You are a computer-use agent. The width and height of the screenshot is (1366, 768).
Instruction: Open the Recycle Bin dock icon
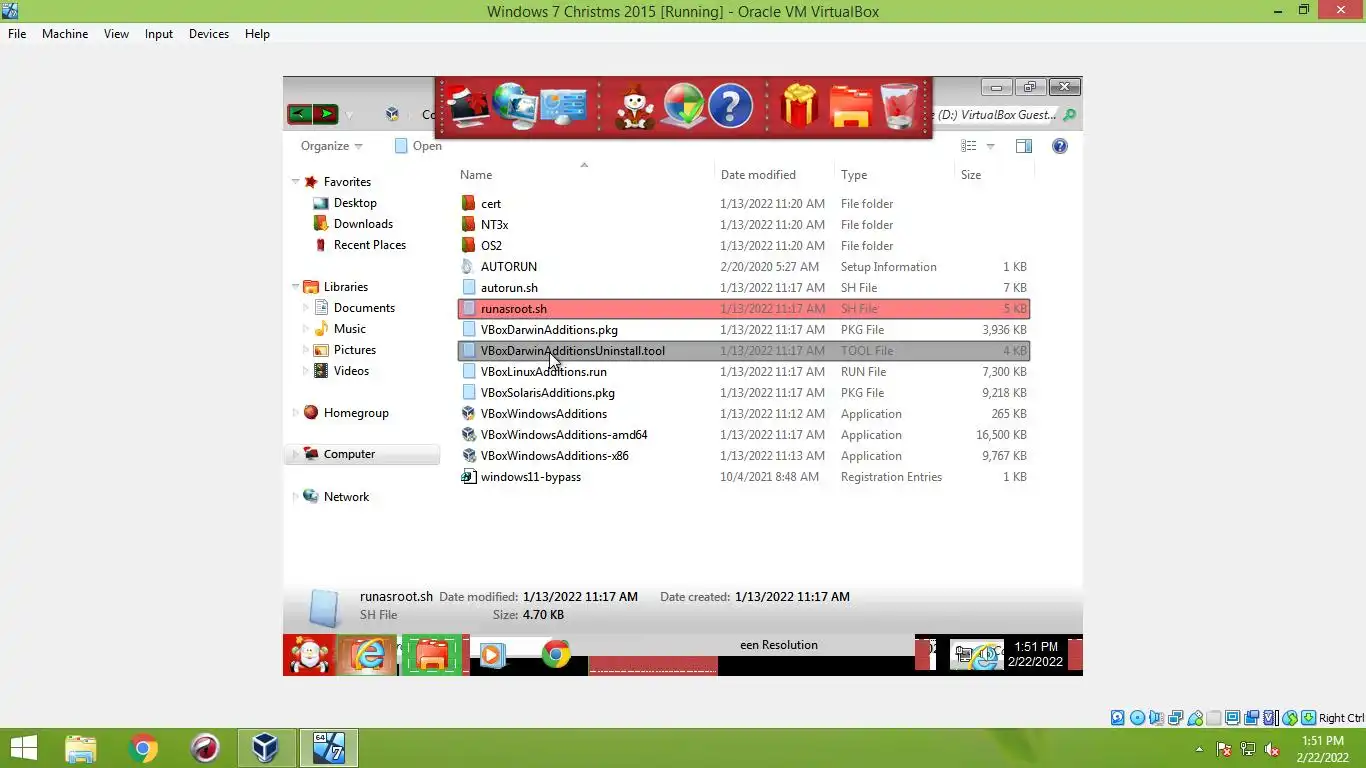coord(899,106)
